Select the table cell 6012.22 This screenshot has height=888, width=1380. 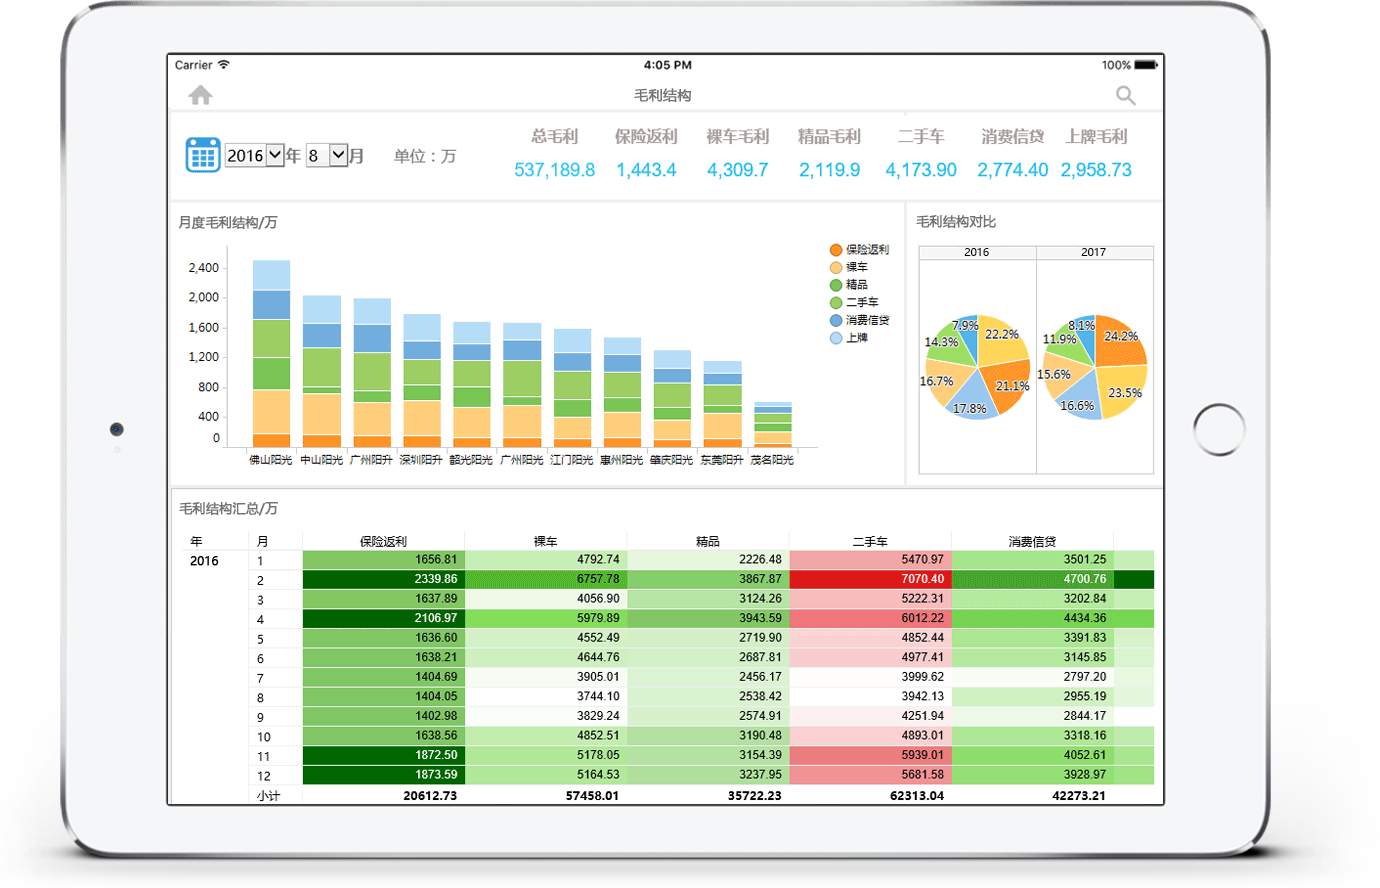click(x=870, y=618)
